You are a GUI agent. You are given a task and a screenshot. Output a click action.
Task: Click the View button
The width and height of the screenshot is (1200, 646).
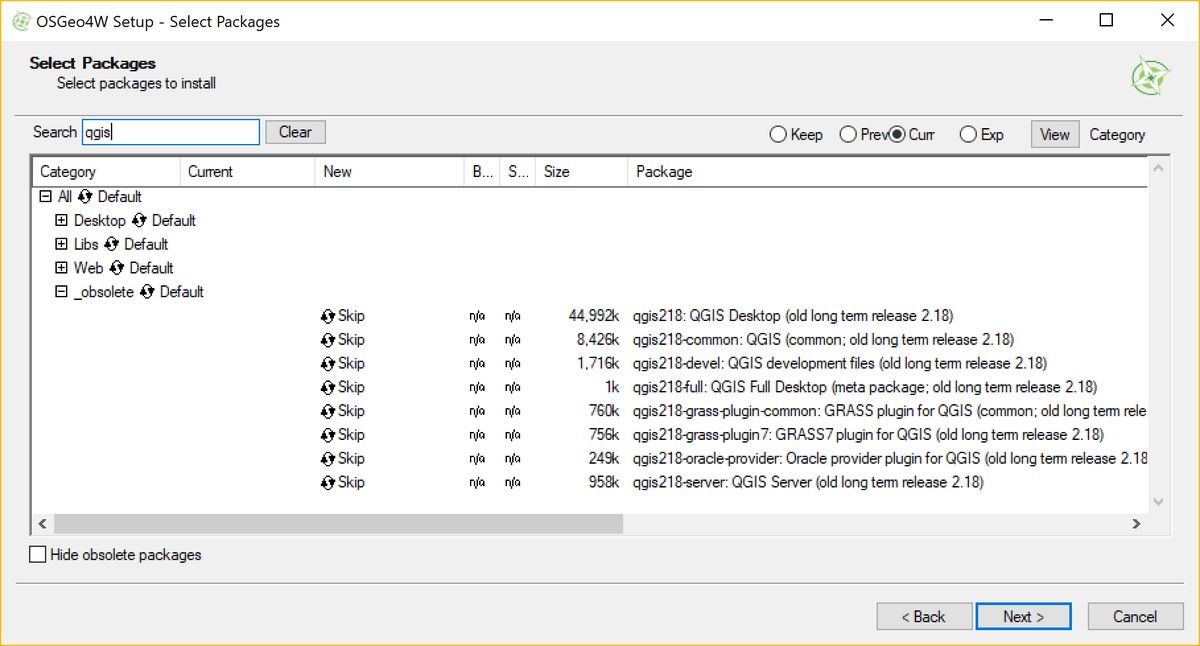pyautogui.click(x=1055, y=135)
